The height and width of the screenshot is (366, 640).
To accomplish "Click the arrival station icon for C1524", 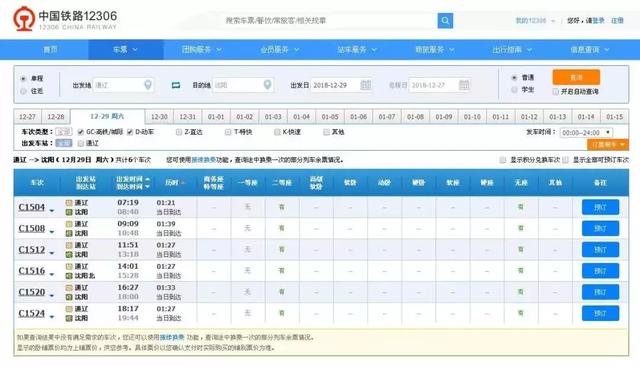I will (x=69, y=318).
